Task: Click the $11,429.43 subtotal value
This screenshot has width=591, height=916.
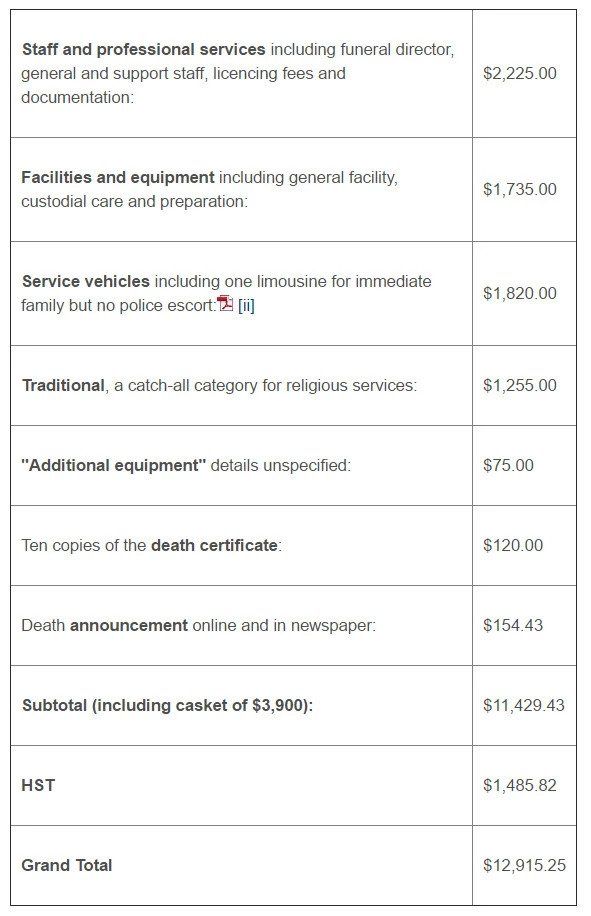Action: (524, 706)
